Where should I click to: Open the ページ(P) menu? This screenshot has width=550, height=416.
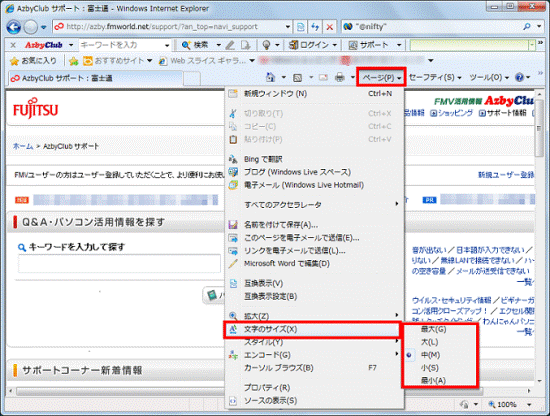(382, 78)
